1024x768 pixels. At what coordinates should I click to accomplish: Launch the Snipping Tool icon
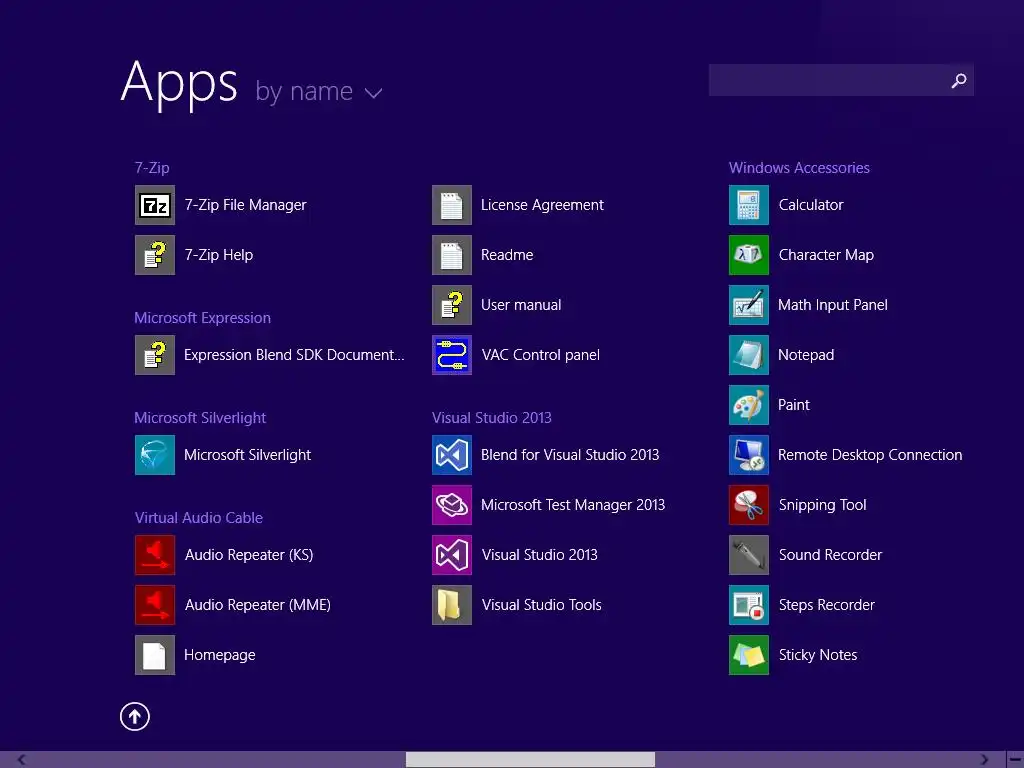[749, 505]
